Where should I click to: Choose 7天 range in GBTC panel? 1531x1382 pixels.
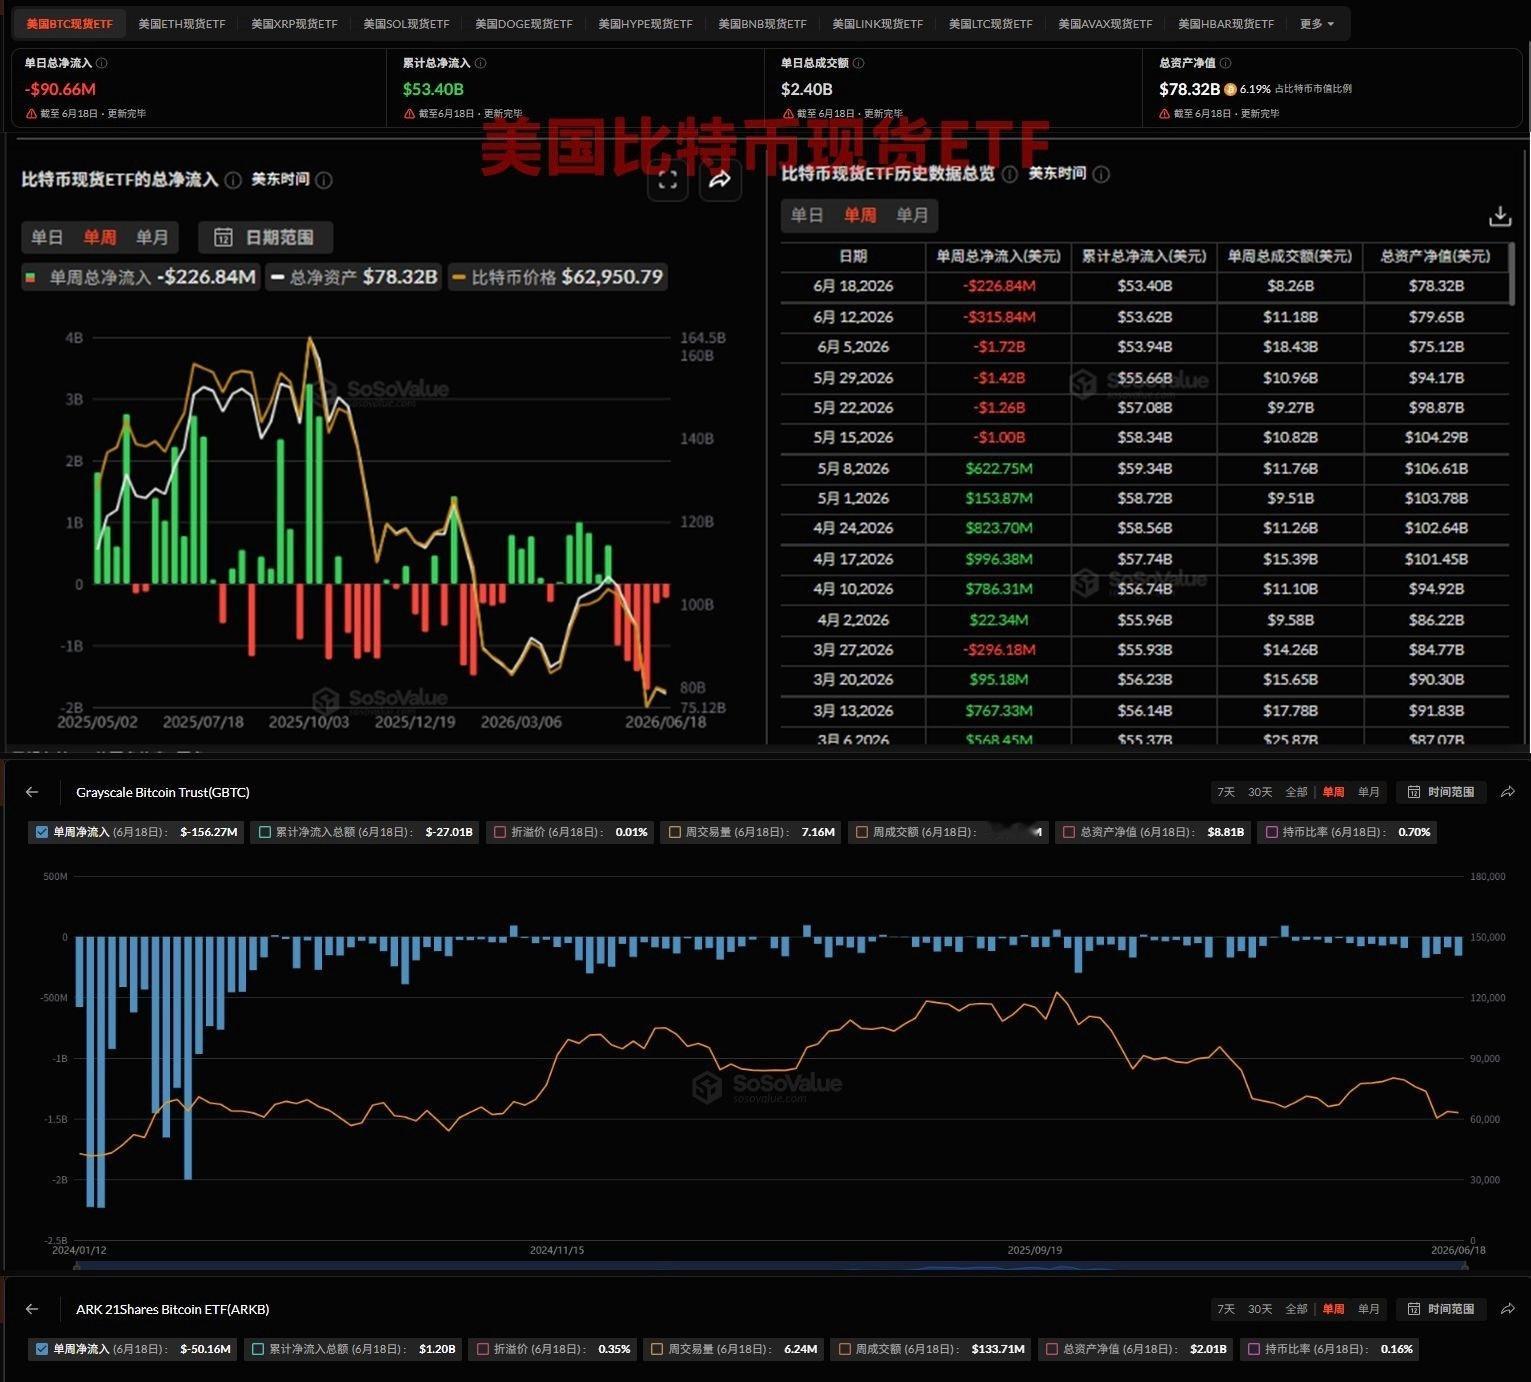pyautogui.click(x=1226, y=792)
